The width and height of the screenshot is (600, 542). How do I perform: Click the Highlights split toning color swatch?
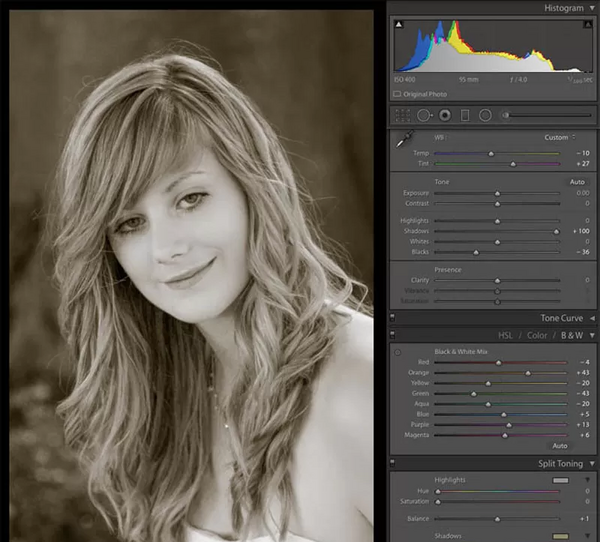click(561, 480)
